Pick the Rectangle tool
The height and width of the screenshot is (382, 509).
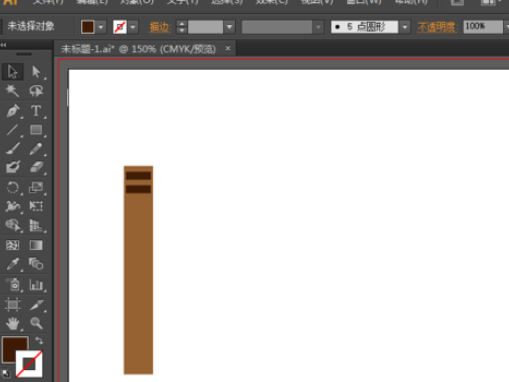click(36, 129)
